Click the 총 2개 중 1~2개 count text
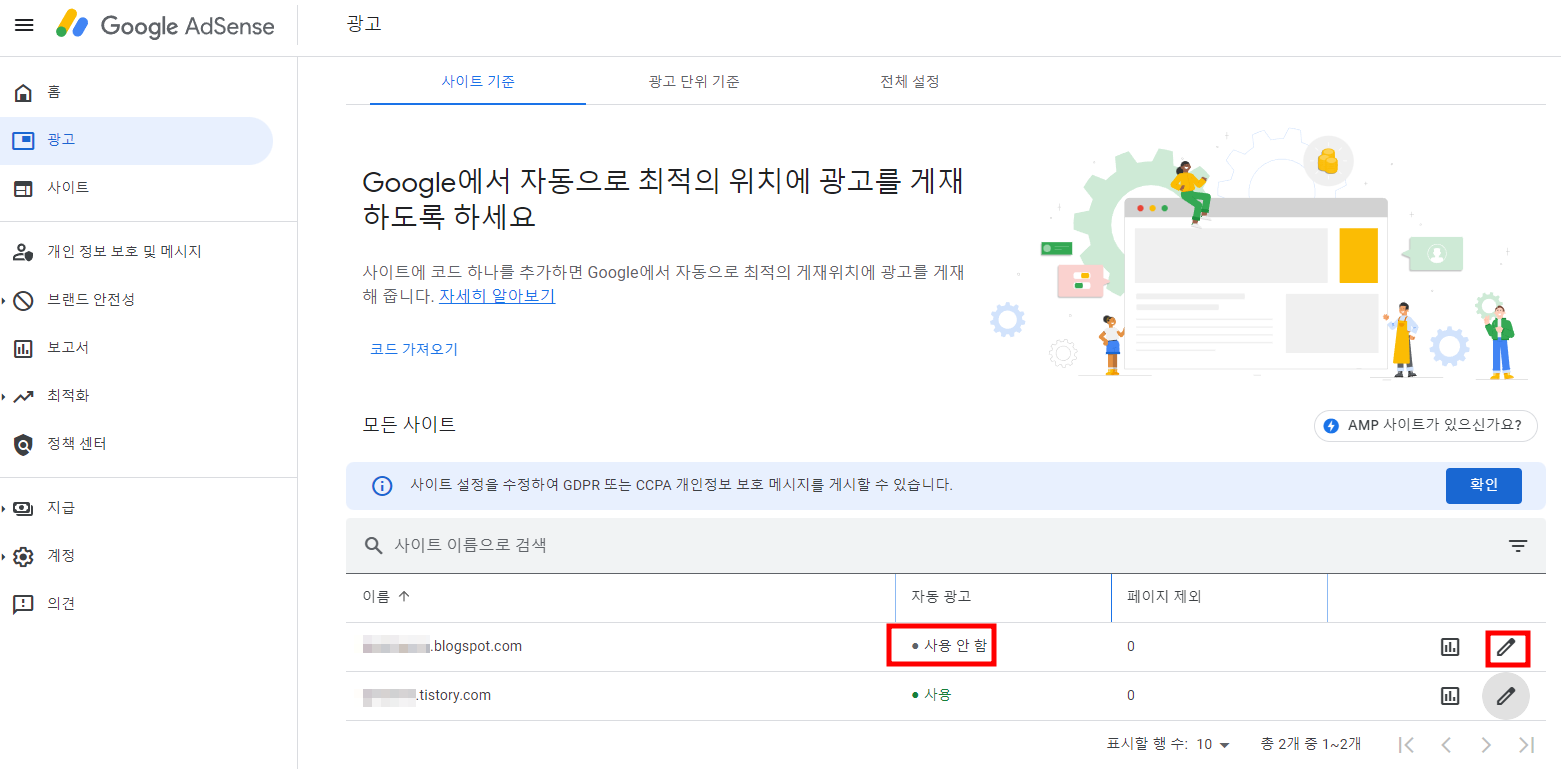The width and height of the screenshot is (1561, 769). tap(1310, 744)
